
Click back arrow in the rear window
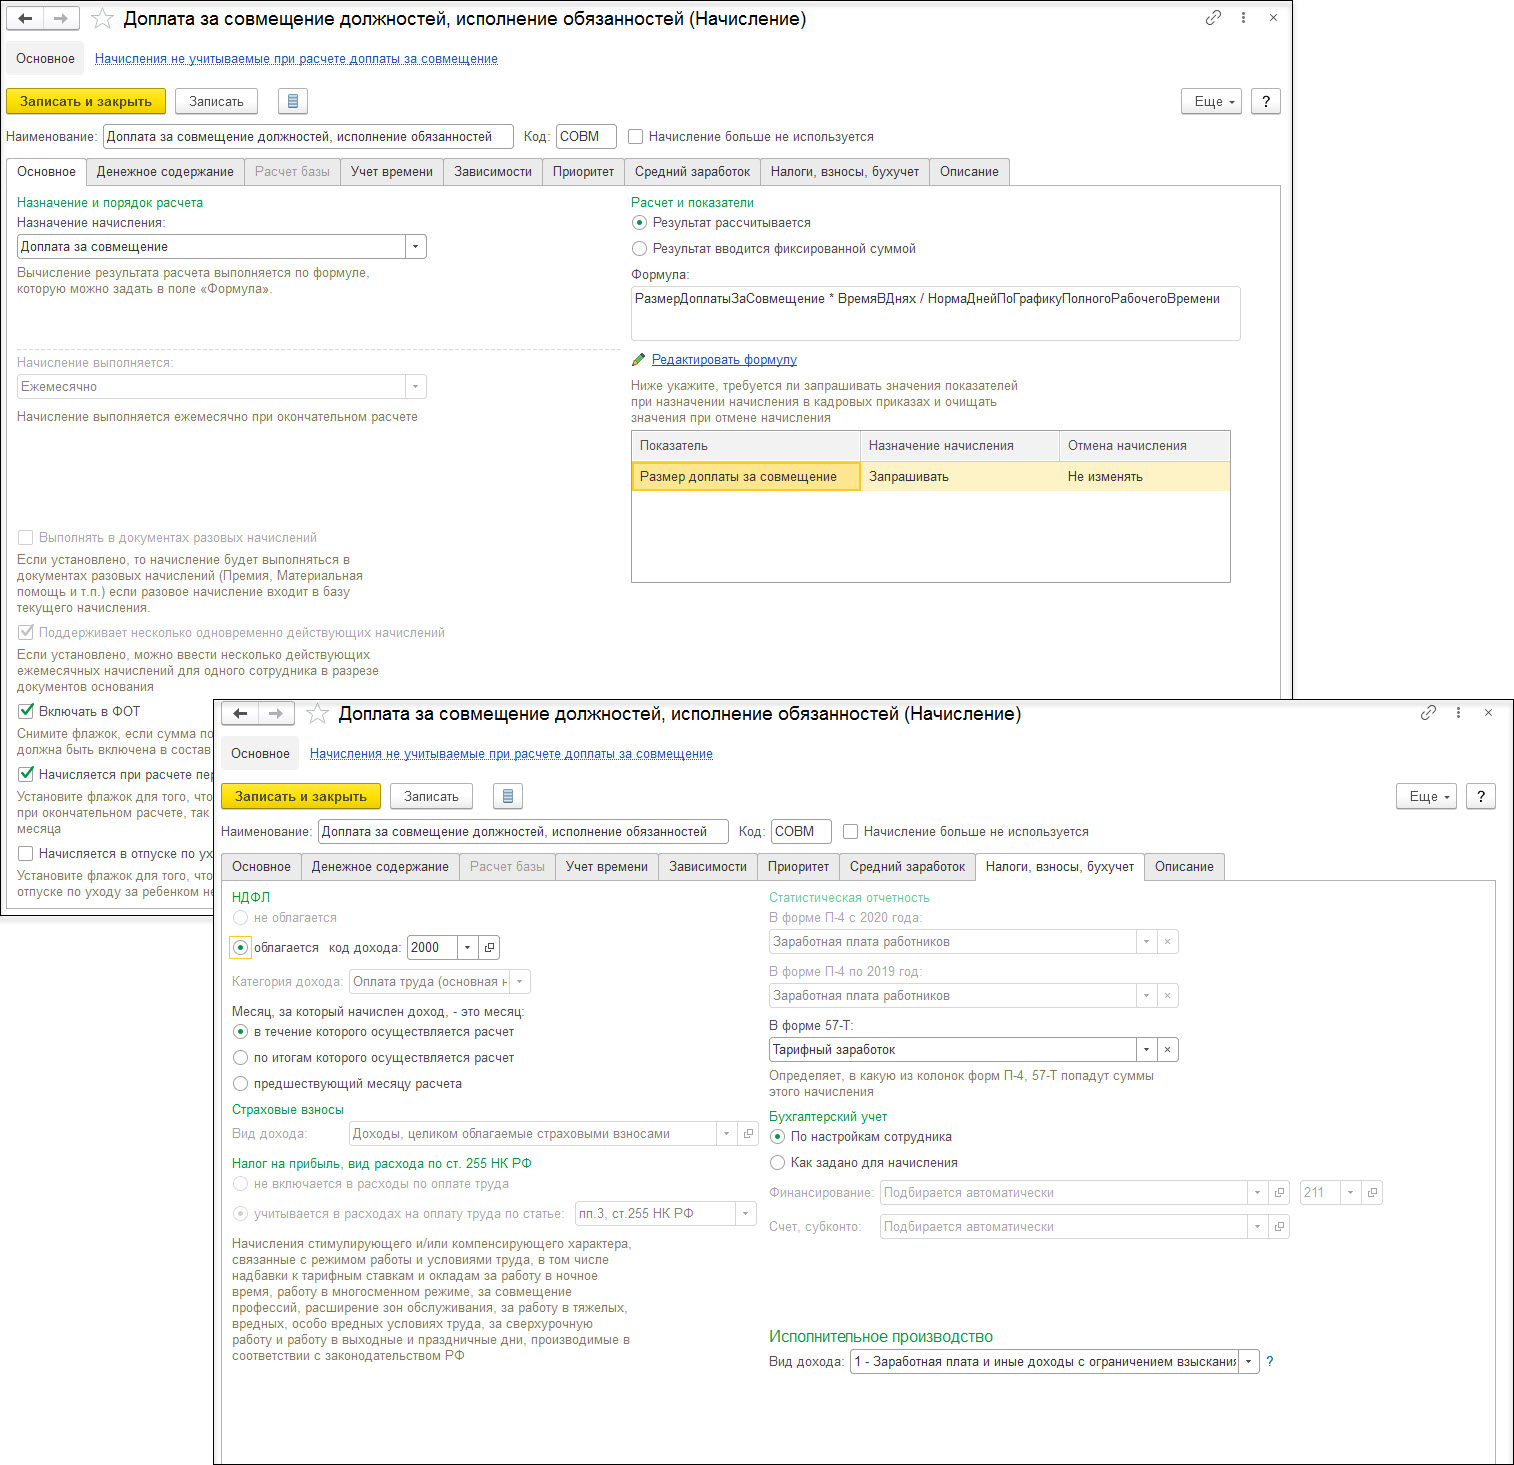[25, 18]
